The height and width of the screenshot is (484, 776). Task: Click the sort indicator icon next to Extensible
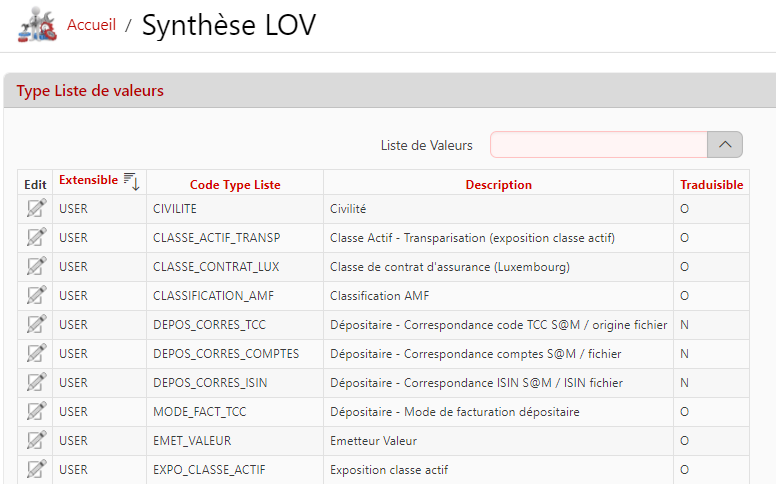click(131, 181)
